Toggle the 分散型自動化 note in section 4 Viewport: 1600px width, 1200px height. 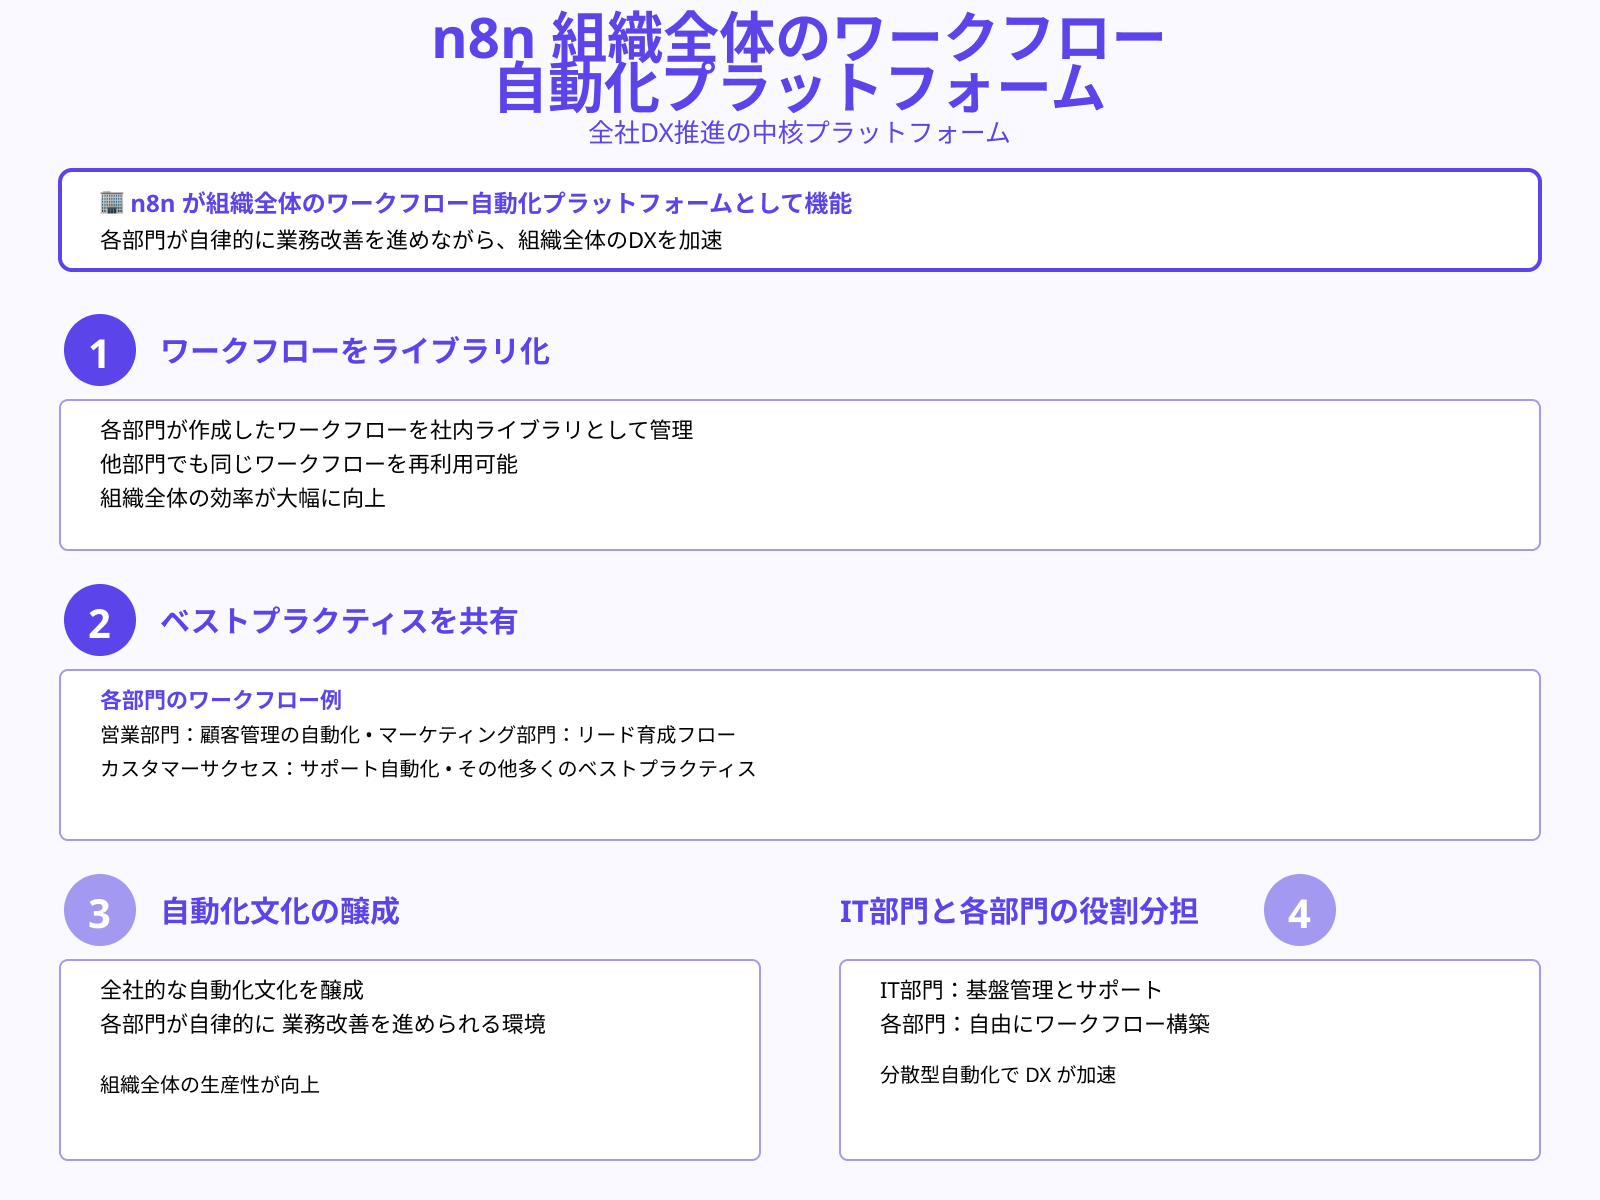[1000, 1077]
